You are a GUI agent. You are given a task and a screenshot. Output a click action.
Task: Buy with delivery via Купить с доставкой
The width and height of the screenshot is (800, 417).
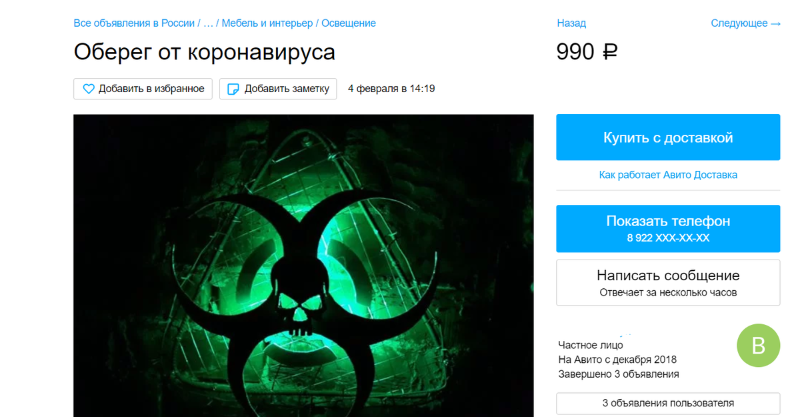click(x=668, y=137)
